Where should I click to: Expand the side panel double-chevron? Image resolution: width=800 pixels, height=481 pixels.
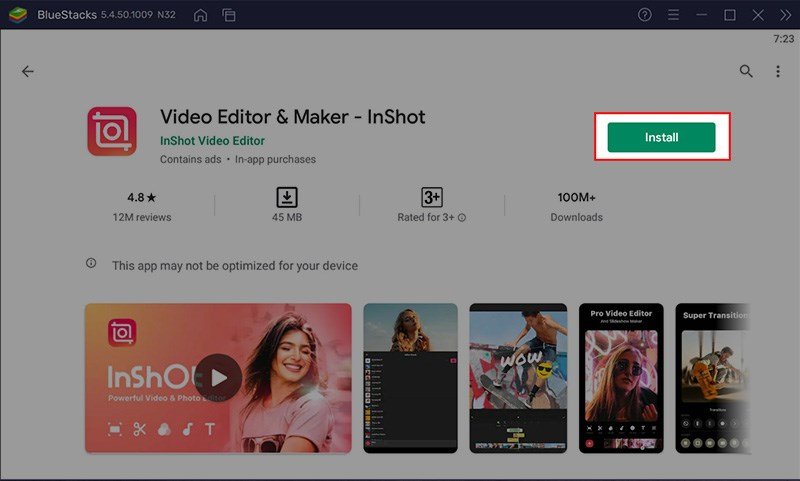pyautogui.click(x=785, y=15)
